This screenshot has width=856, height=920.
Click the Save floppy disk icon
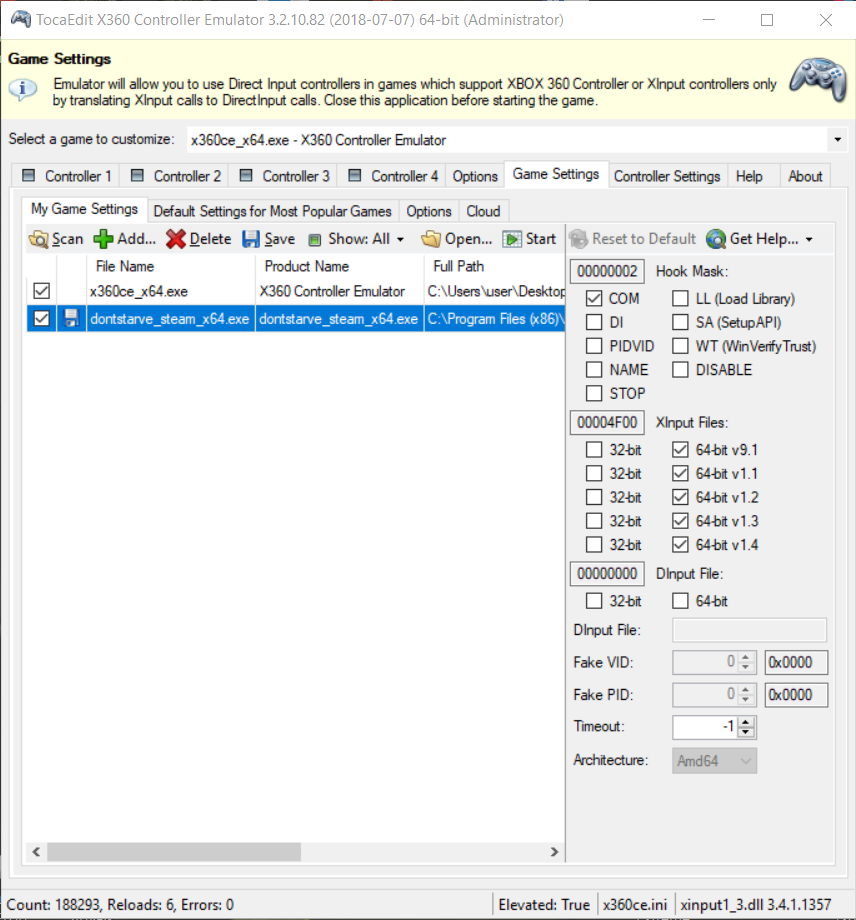(251, 239)
